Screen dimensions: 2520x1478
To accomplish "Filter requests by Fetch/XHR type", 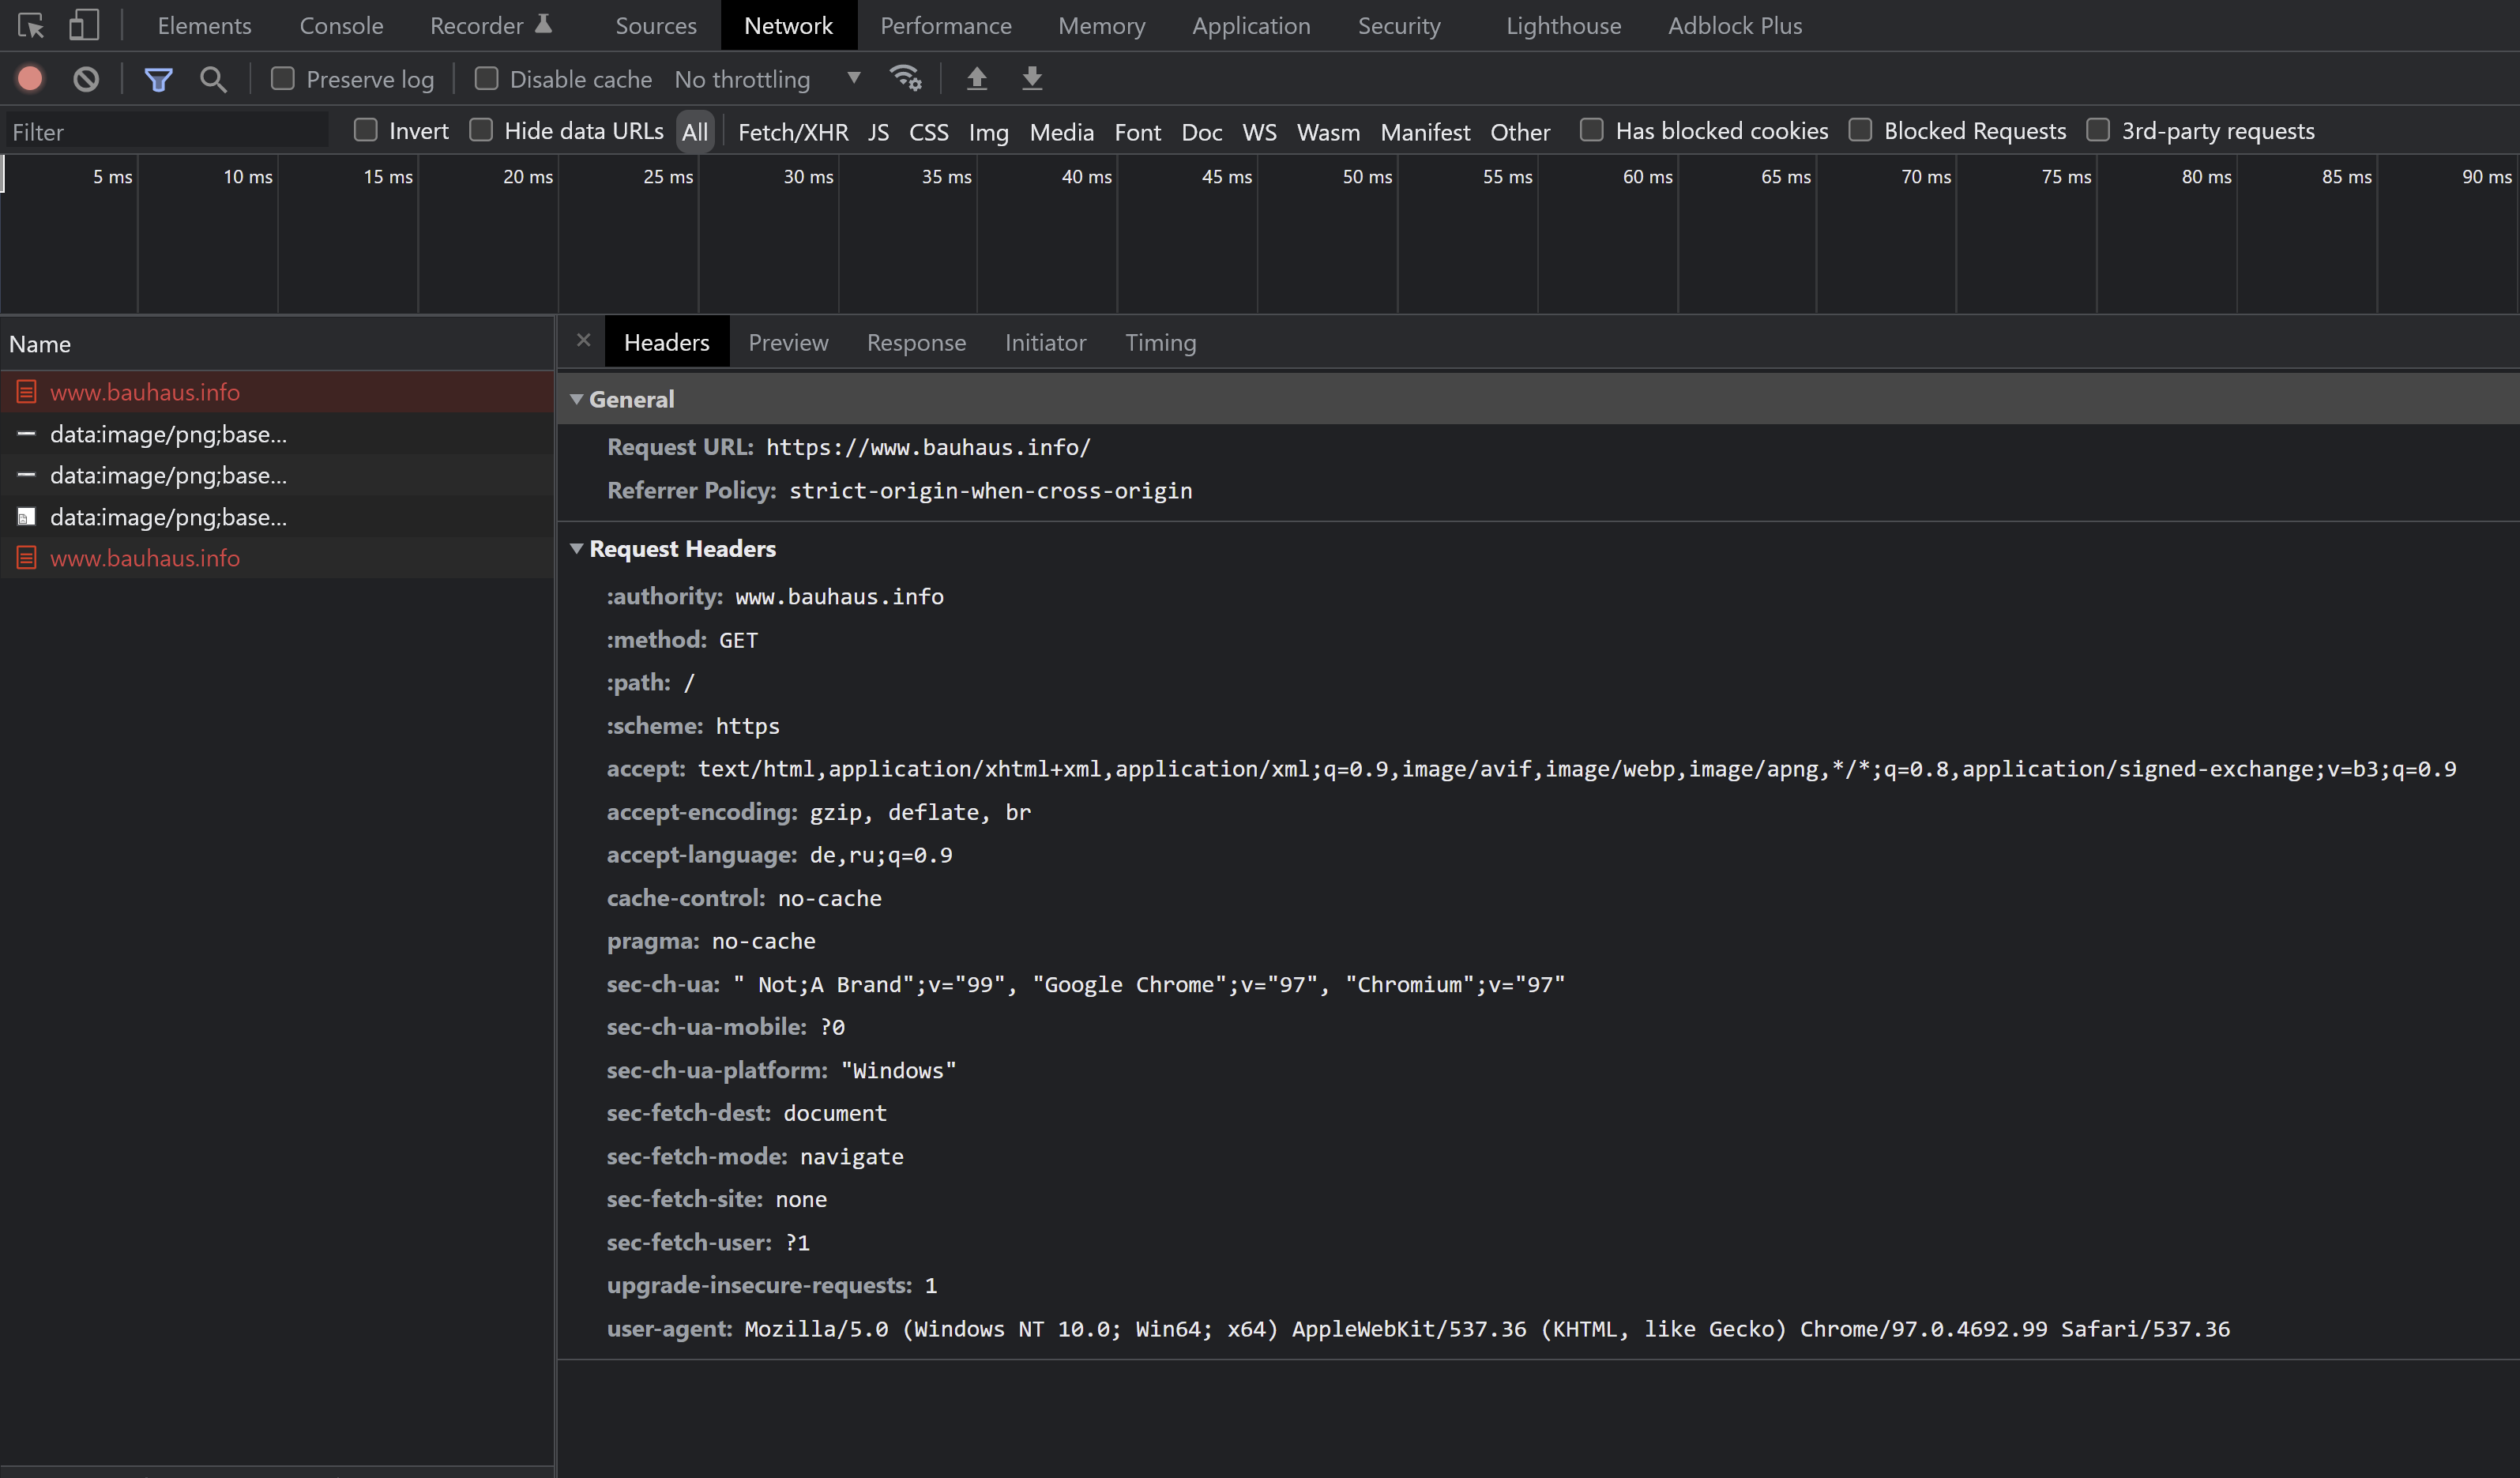I will pos(792,132).
